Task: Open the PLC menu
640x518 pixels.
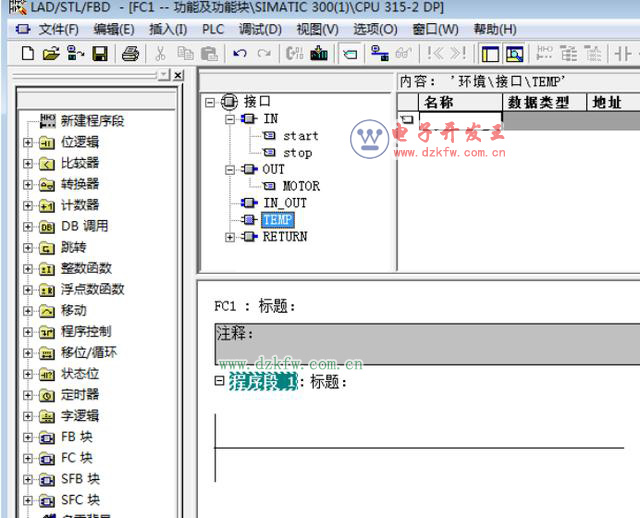Action: [x=213, y=29]
